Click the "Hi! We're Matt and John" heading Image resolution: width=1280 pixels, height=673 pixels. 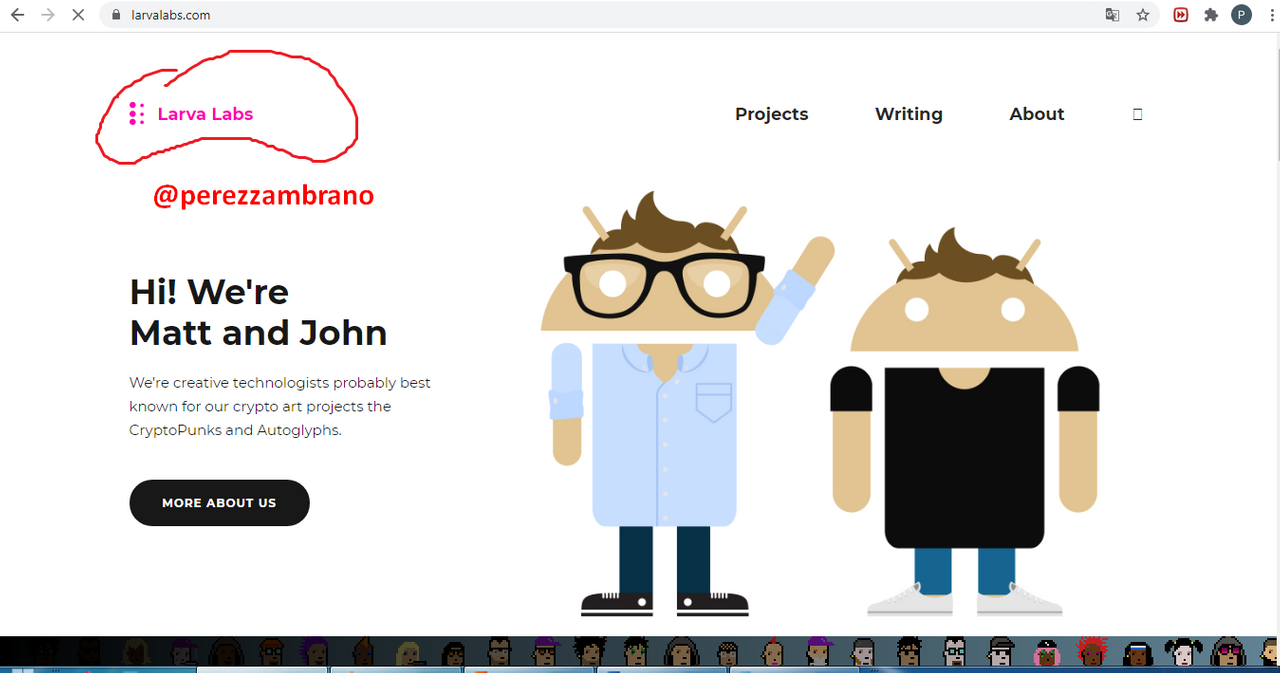click(x=258, y=312)
